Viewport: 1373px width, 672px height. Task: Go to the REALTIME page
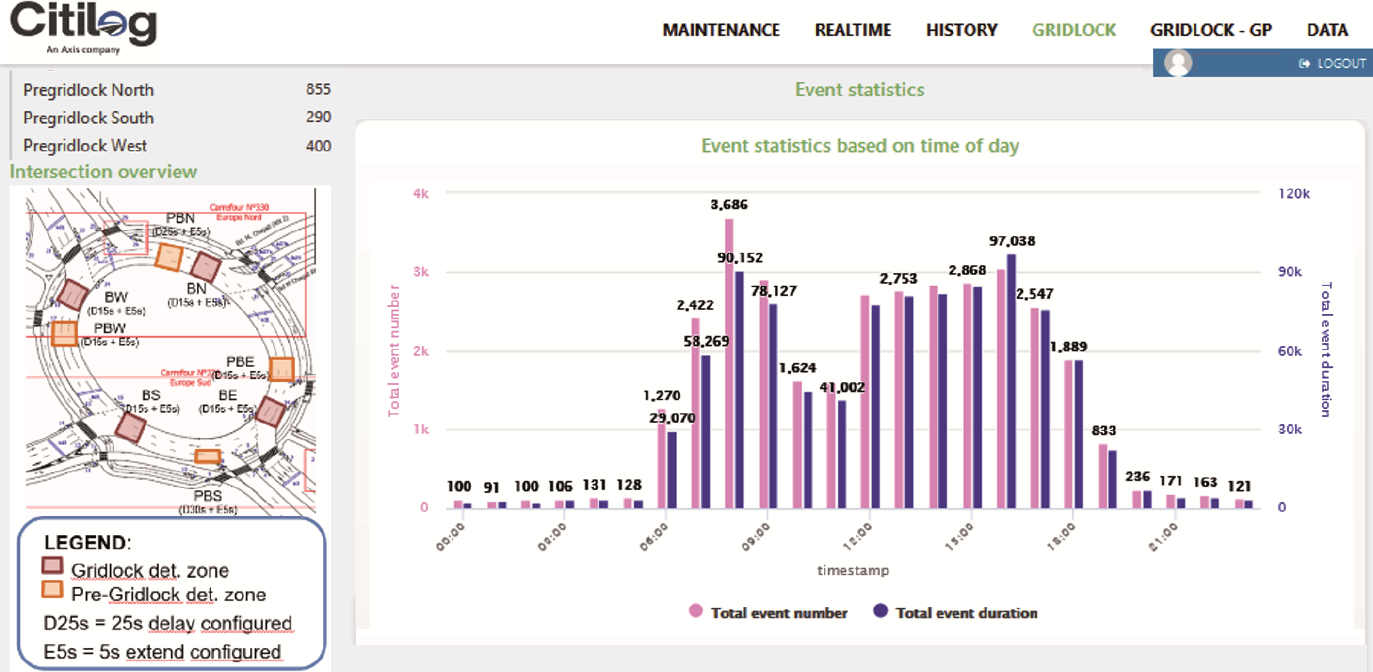pos(852,30)
